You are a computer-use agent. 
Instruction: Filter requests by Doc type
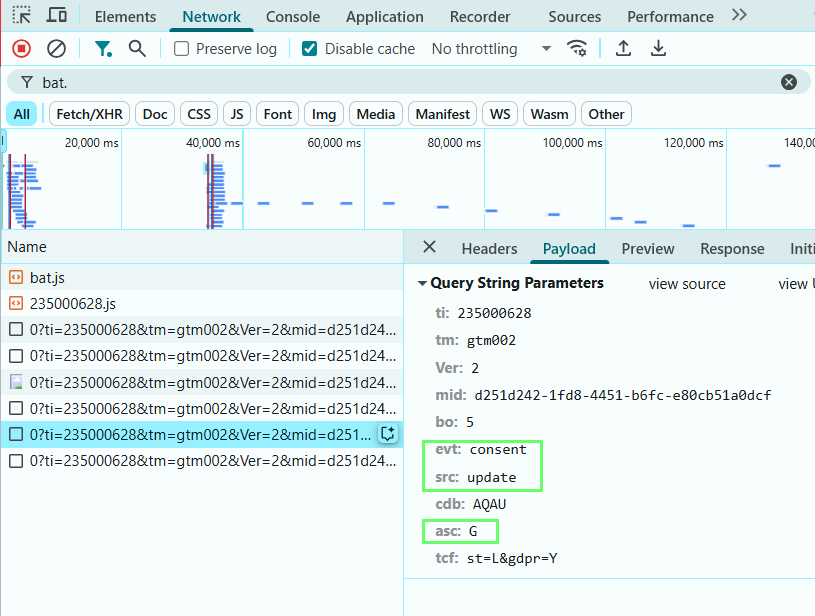[155, 114]
